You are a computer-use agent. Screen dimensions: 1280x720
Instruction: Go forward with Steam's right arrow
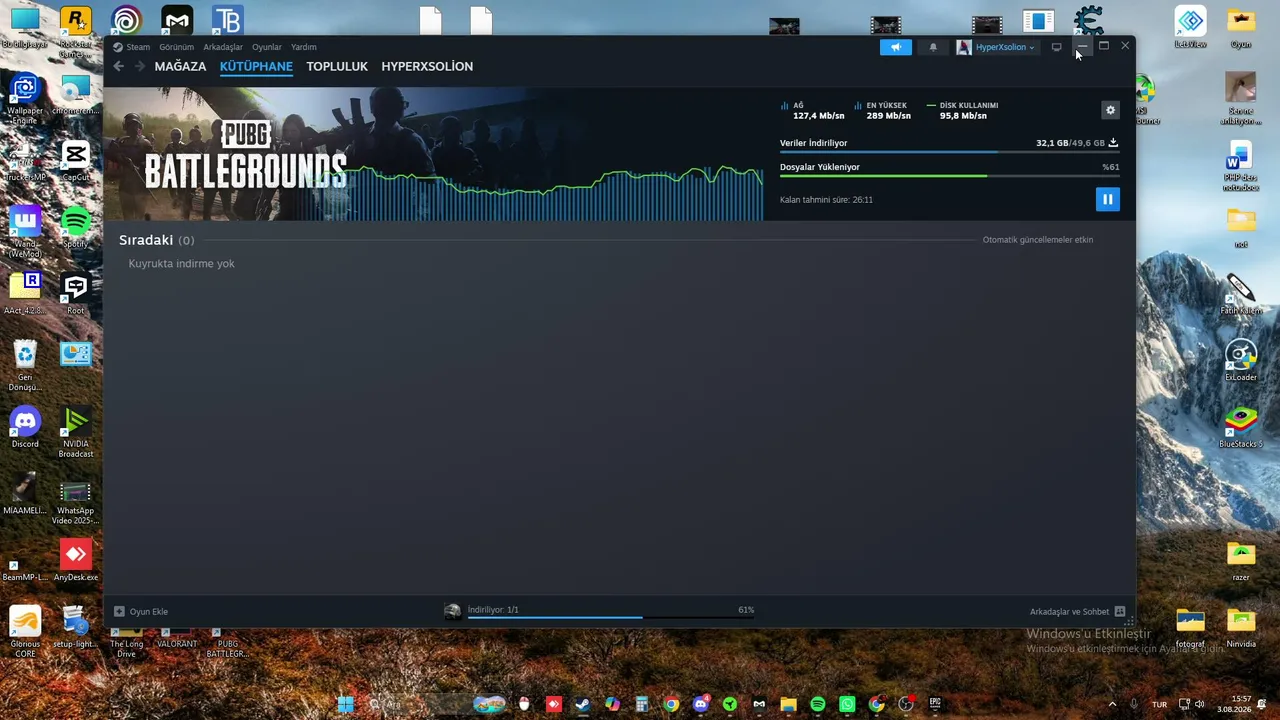coord(140,66)
